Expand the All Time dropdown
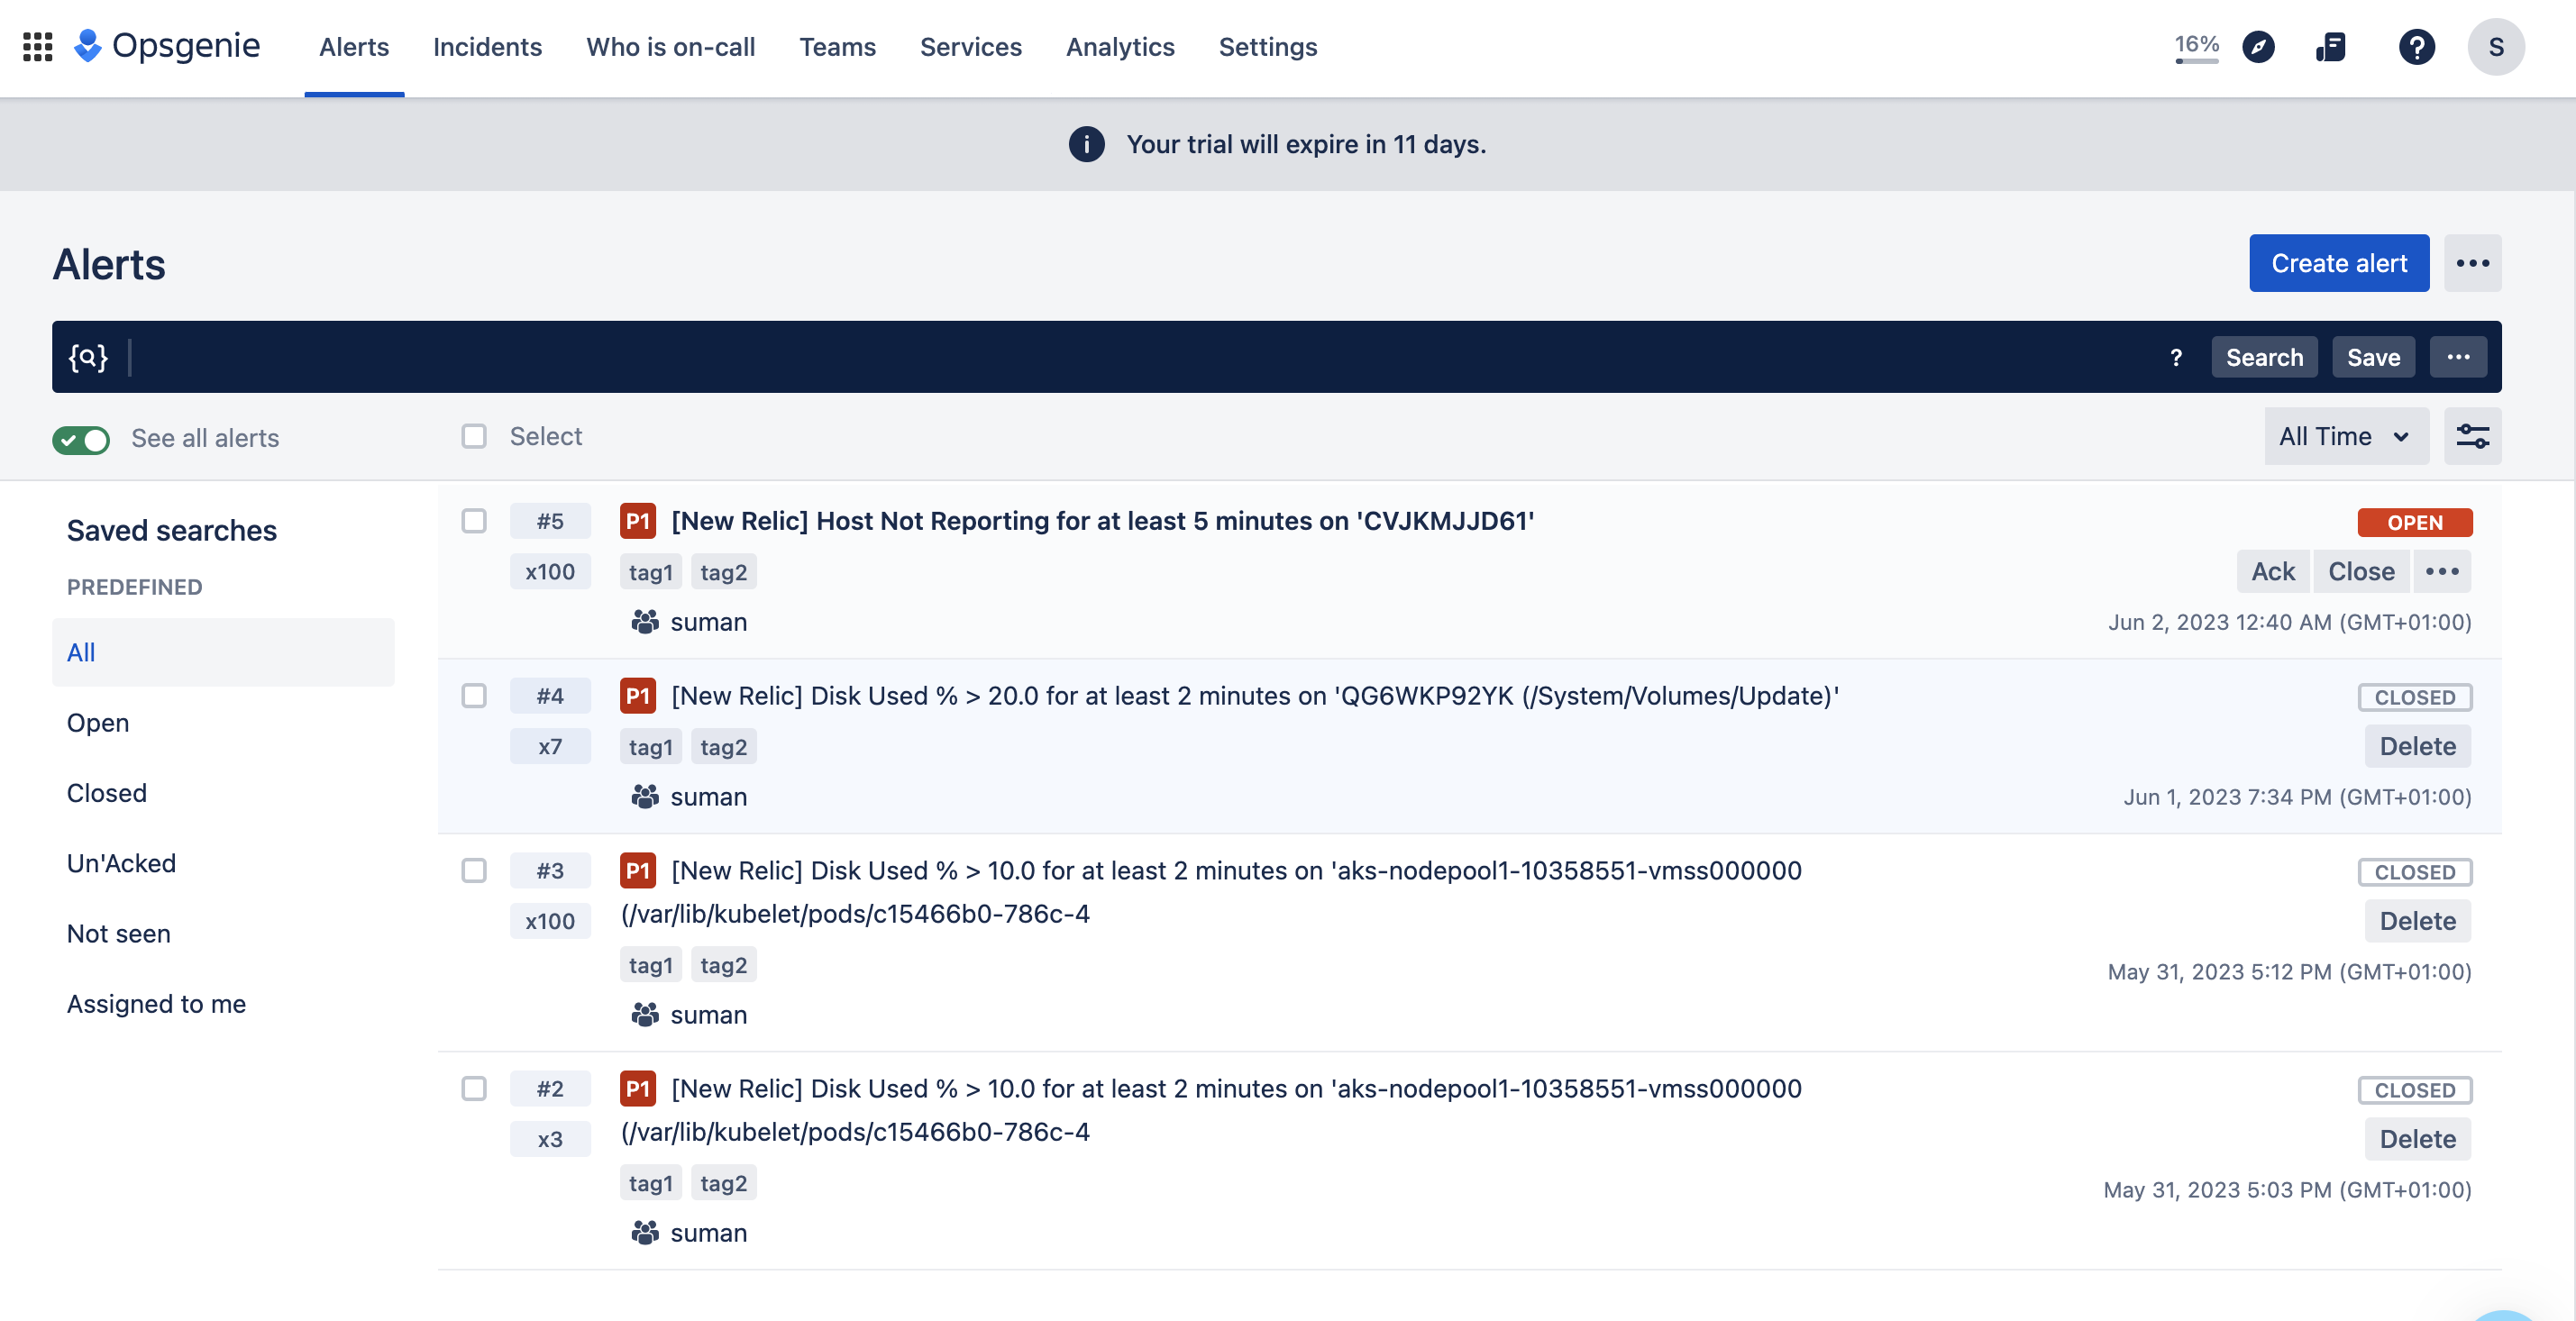Image resolution: width=2576 pixels, height=1321 pixels. 2345,436
